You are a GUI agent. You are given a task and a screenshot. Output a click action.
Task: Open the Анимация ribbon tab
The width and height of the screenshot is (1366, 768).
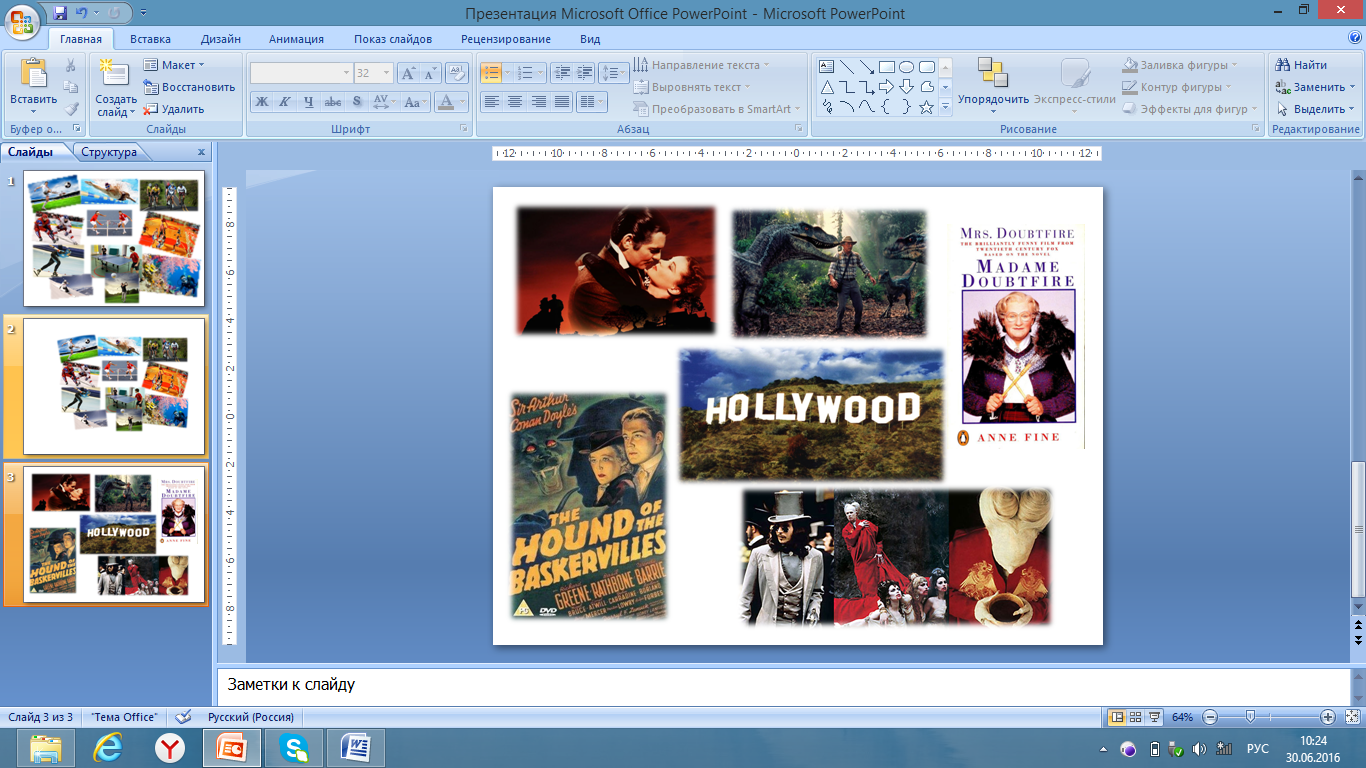pyautogui.click(x=296, y=39)
